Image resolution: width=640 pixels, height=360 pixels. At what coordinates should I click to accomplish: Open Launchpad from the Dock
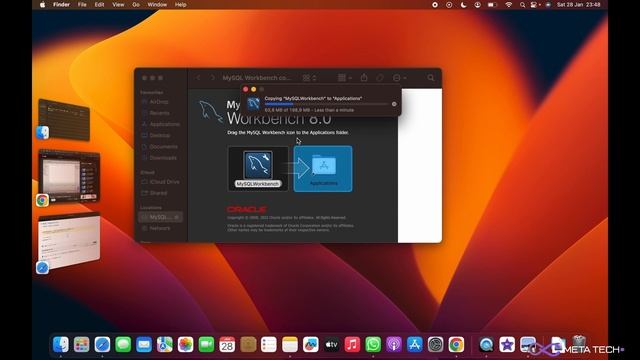(x=82, y=344)
